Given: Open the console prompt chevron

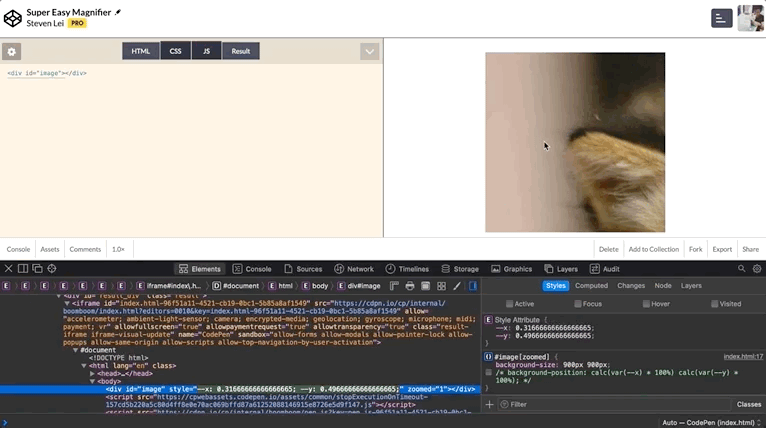Looking at the screenshot, I should point(5,423).
